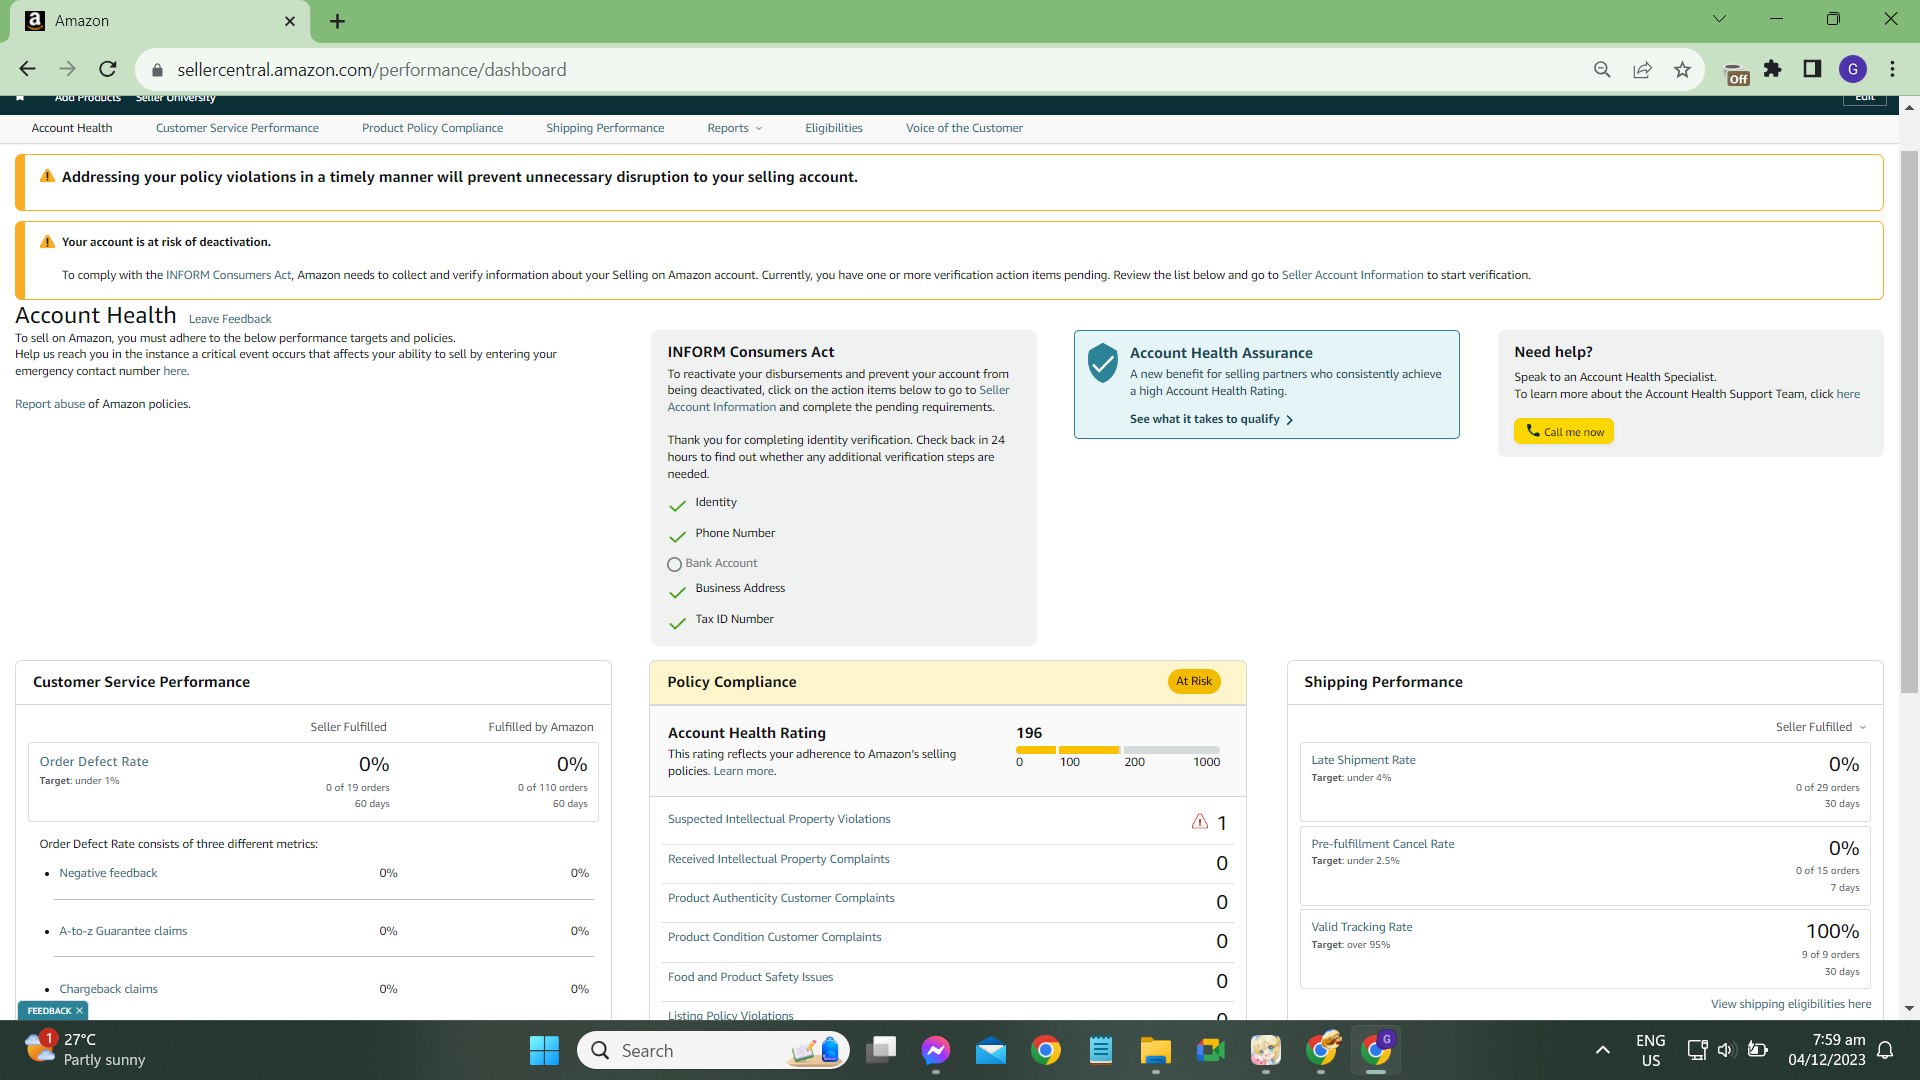Click the warning icon beside Suspected Intellectual Property Violations
The width and height of the screenshot is (1920, 1080).
1200,822
